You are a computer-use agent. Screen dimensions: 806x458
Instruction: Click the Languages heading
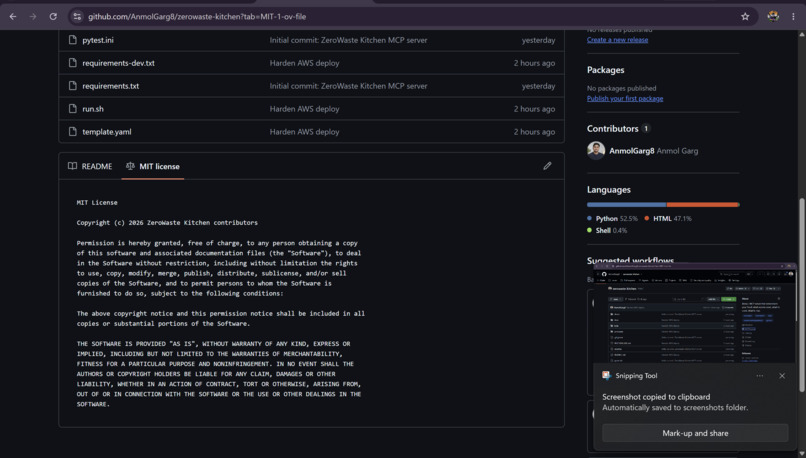click(x=609, y=190)
